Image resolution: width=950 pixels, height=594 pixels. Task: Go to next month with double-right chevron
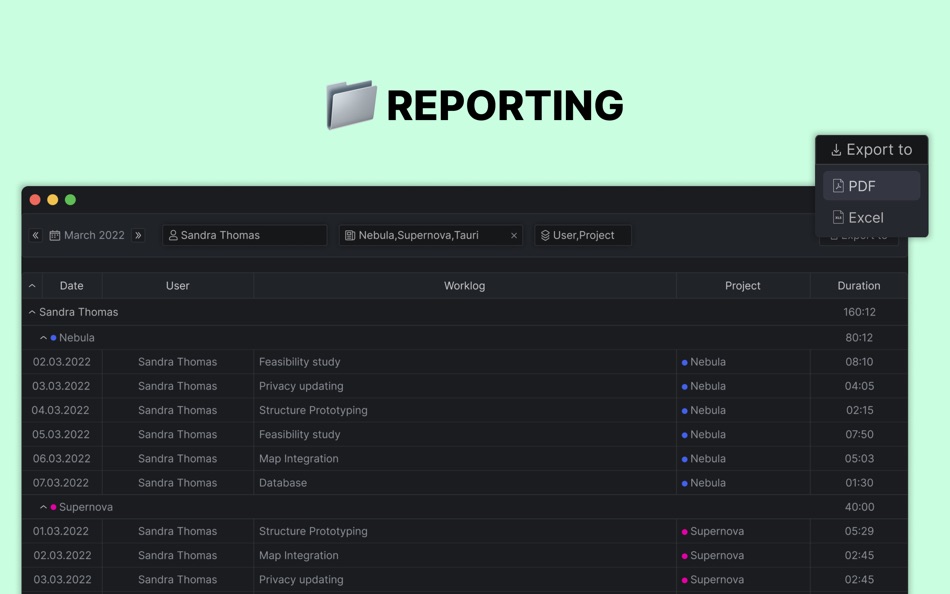point(138,235)
